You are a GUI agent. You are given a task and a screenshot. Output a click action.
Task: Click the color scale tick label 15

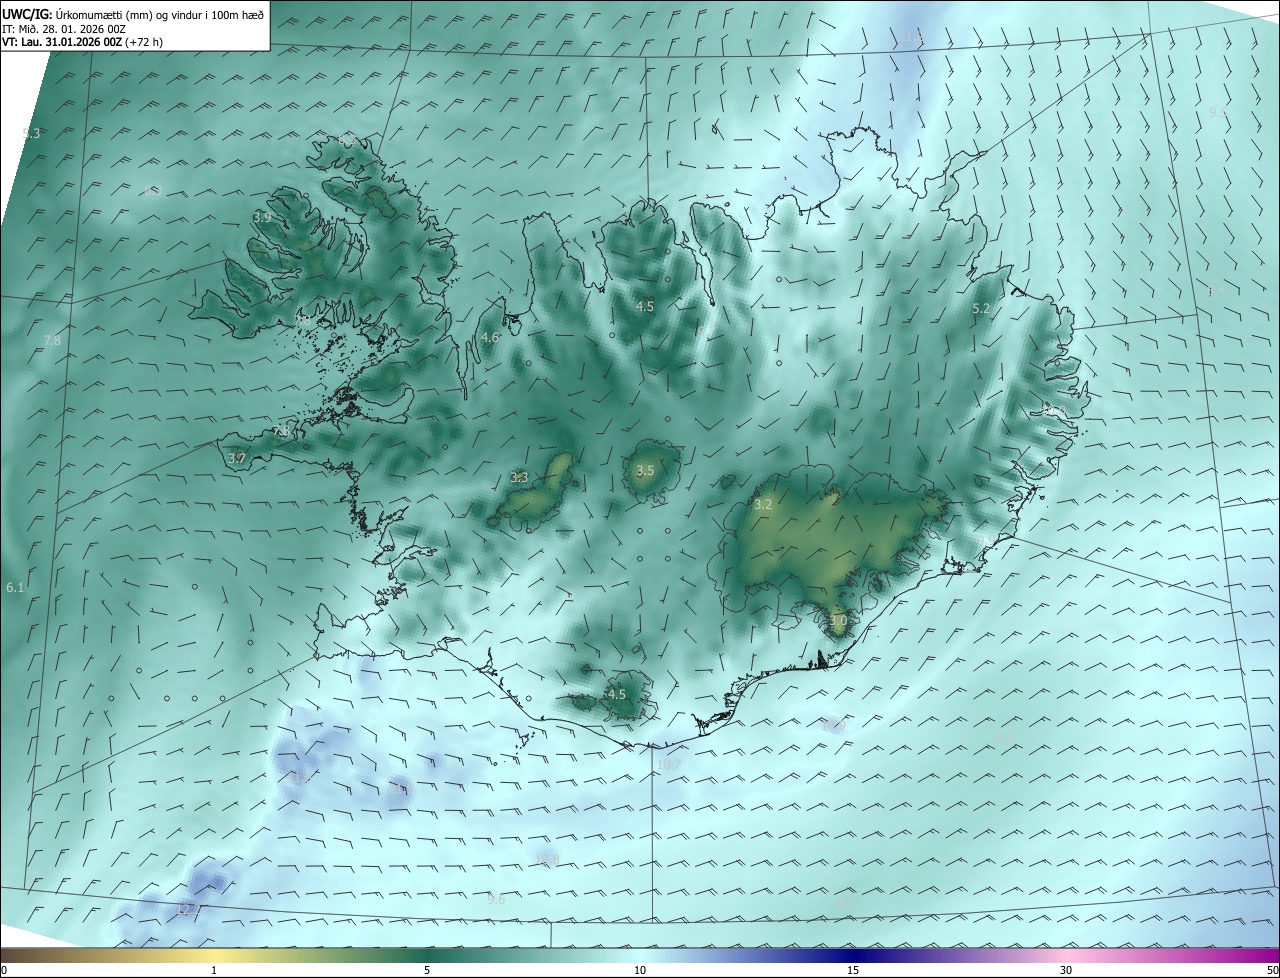point(853,970)
